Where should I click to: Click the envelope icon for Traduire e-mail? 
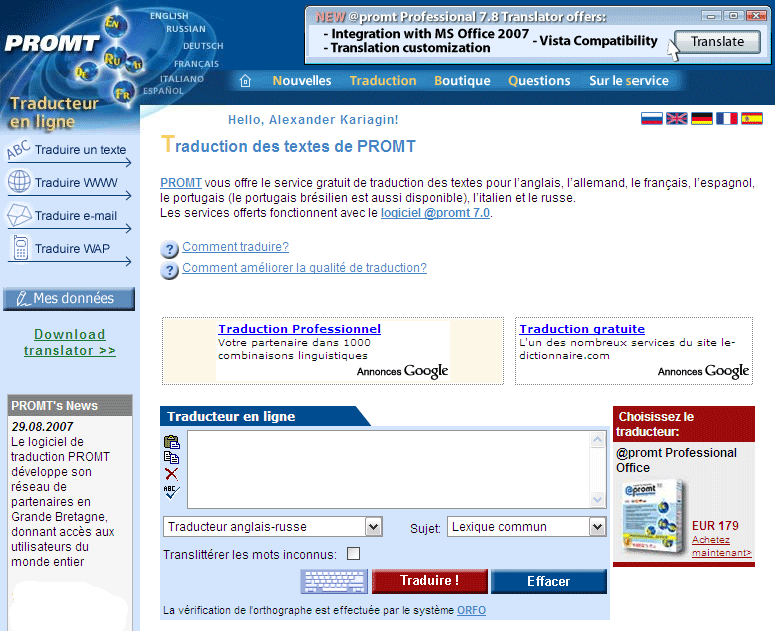19,215
